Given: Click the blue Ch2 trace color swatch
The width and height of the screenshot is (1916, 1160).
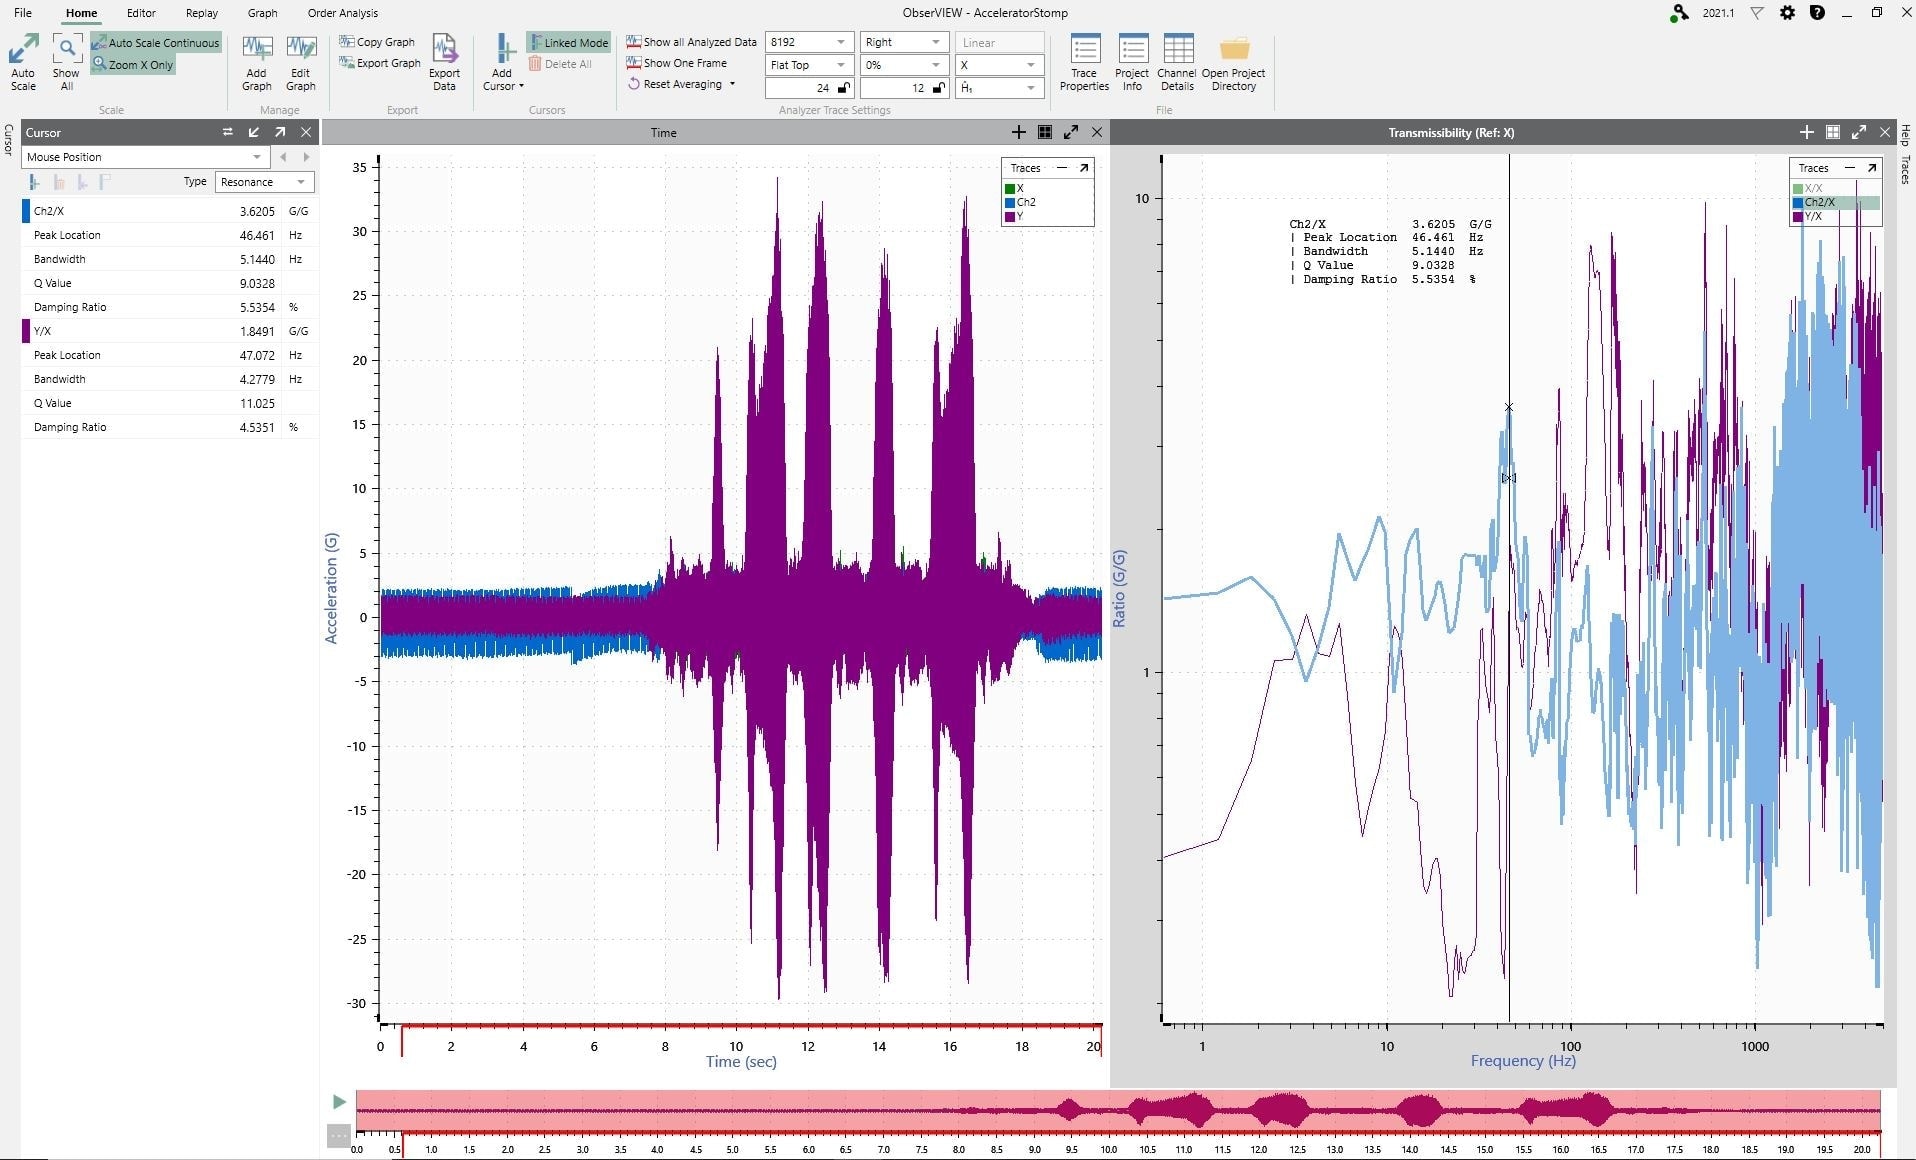Looking at the screenshot, I should tap(1010, 202).
